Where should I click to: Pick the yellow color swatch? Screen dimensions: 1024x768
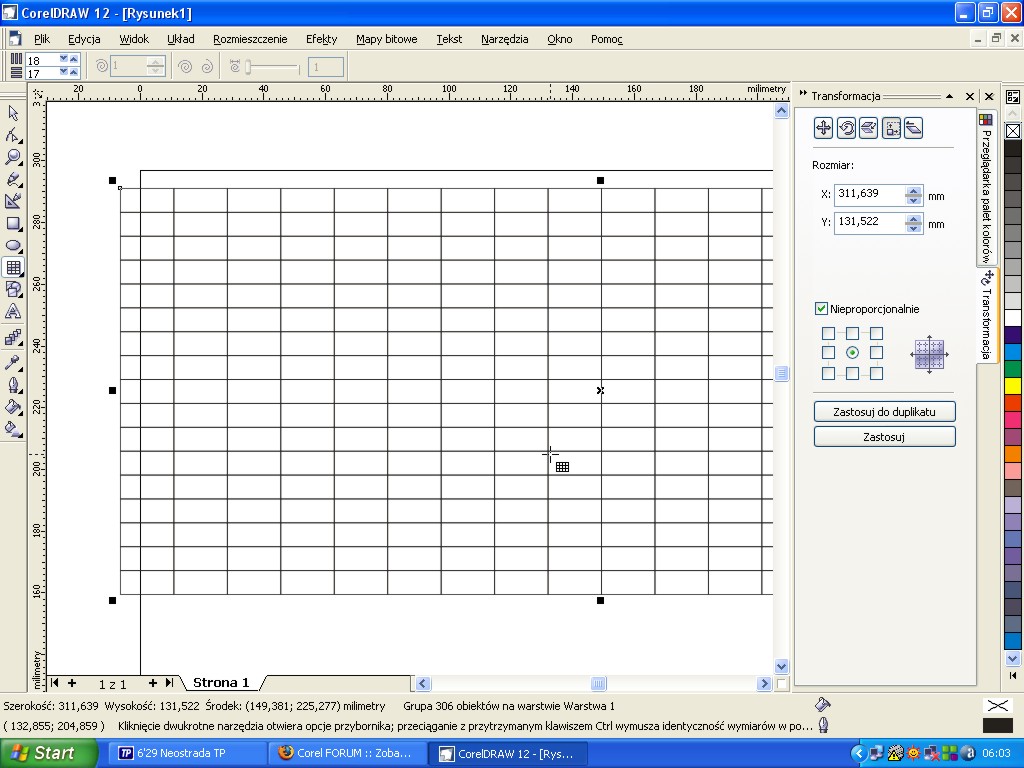click(x=1013, y=386)
